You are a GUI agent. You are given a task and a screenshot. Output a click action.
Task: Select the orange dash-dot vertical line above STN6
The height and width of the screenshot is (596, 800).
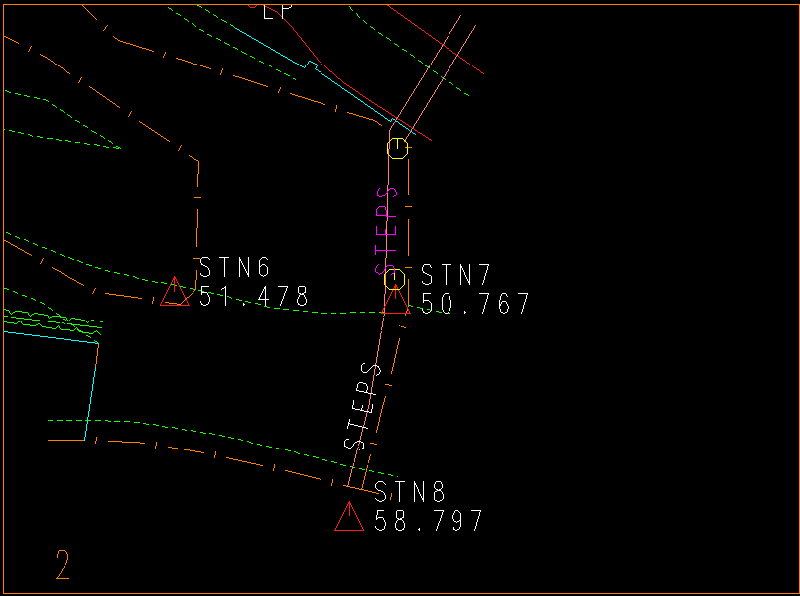(x=197, y=210)
